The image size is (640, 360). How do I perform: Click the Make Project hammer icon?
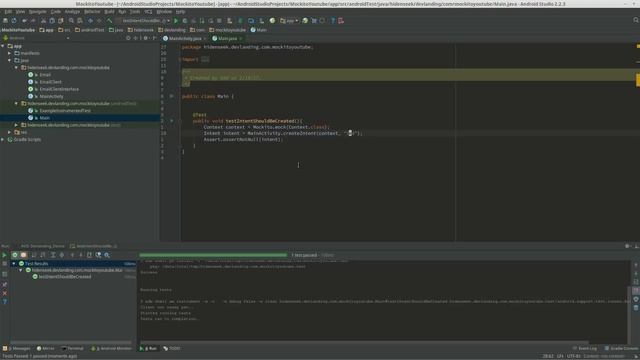[x=109, y=20]
